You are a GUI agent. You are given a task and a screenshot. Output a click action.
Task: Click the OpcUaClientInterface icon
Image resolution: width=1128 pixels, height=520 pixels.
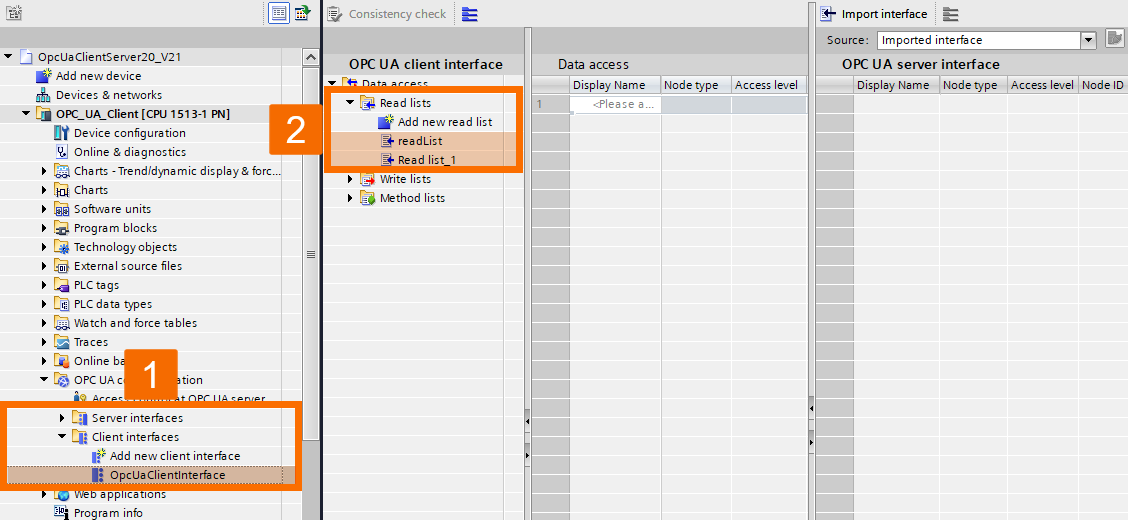point(99,475)
